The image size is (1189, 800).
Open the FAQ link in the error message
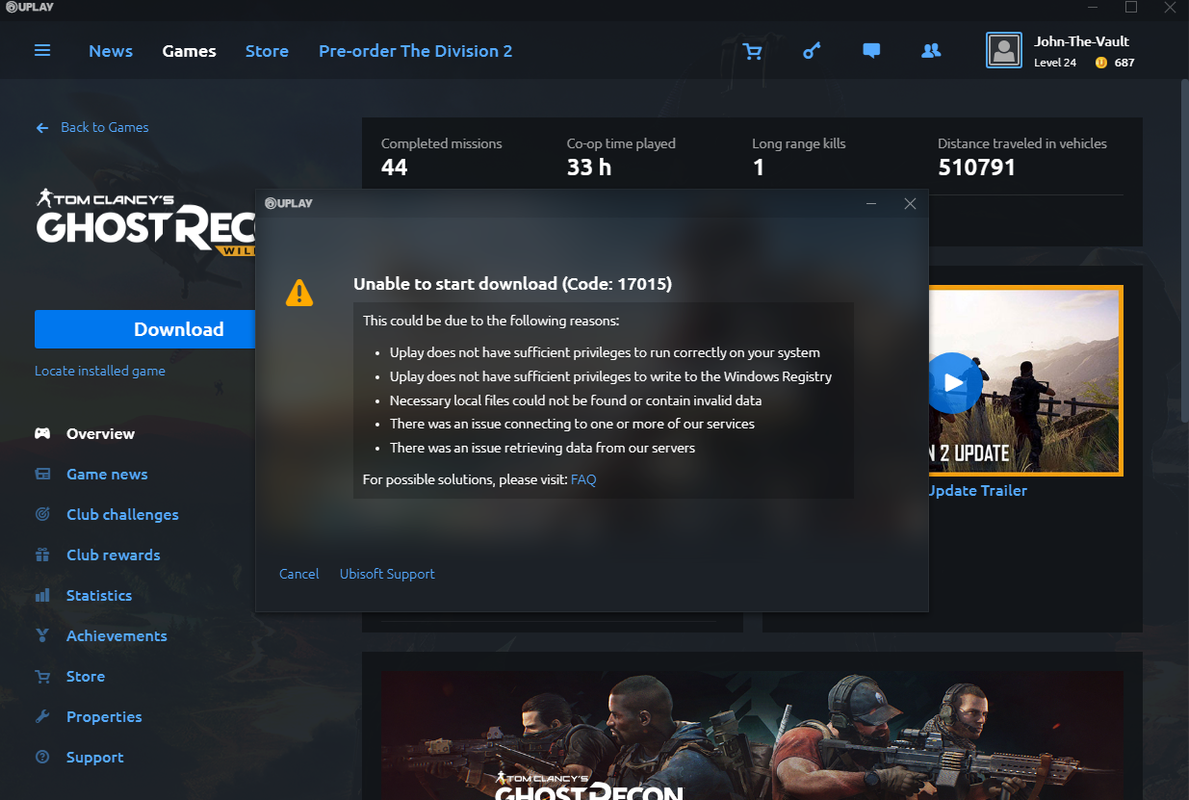coord(583,479)
